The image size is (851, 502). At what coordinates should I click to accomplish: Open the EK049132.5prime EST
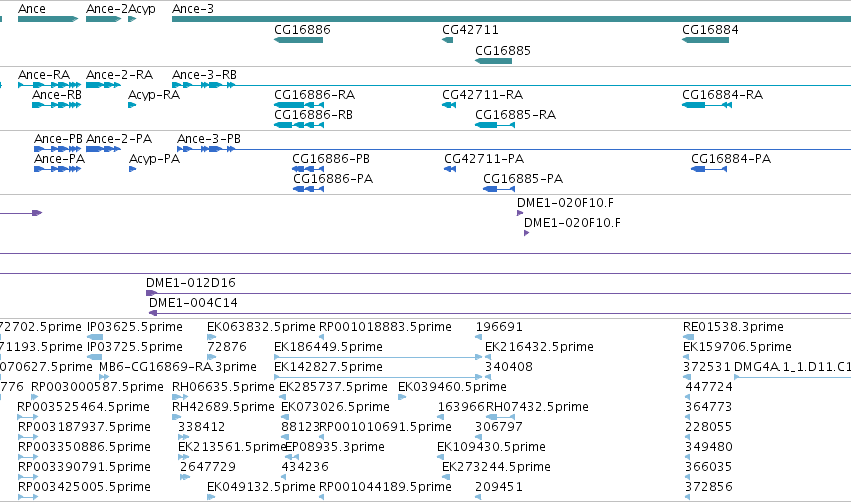(211, 497)
